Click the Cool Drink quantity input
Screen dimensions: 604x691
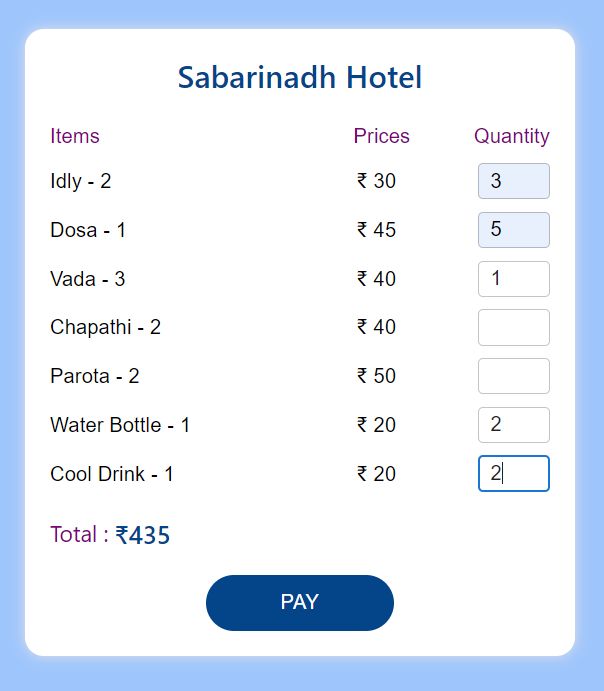(514, 473)
